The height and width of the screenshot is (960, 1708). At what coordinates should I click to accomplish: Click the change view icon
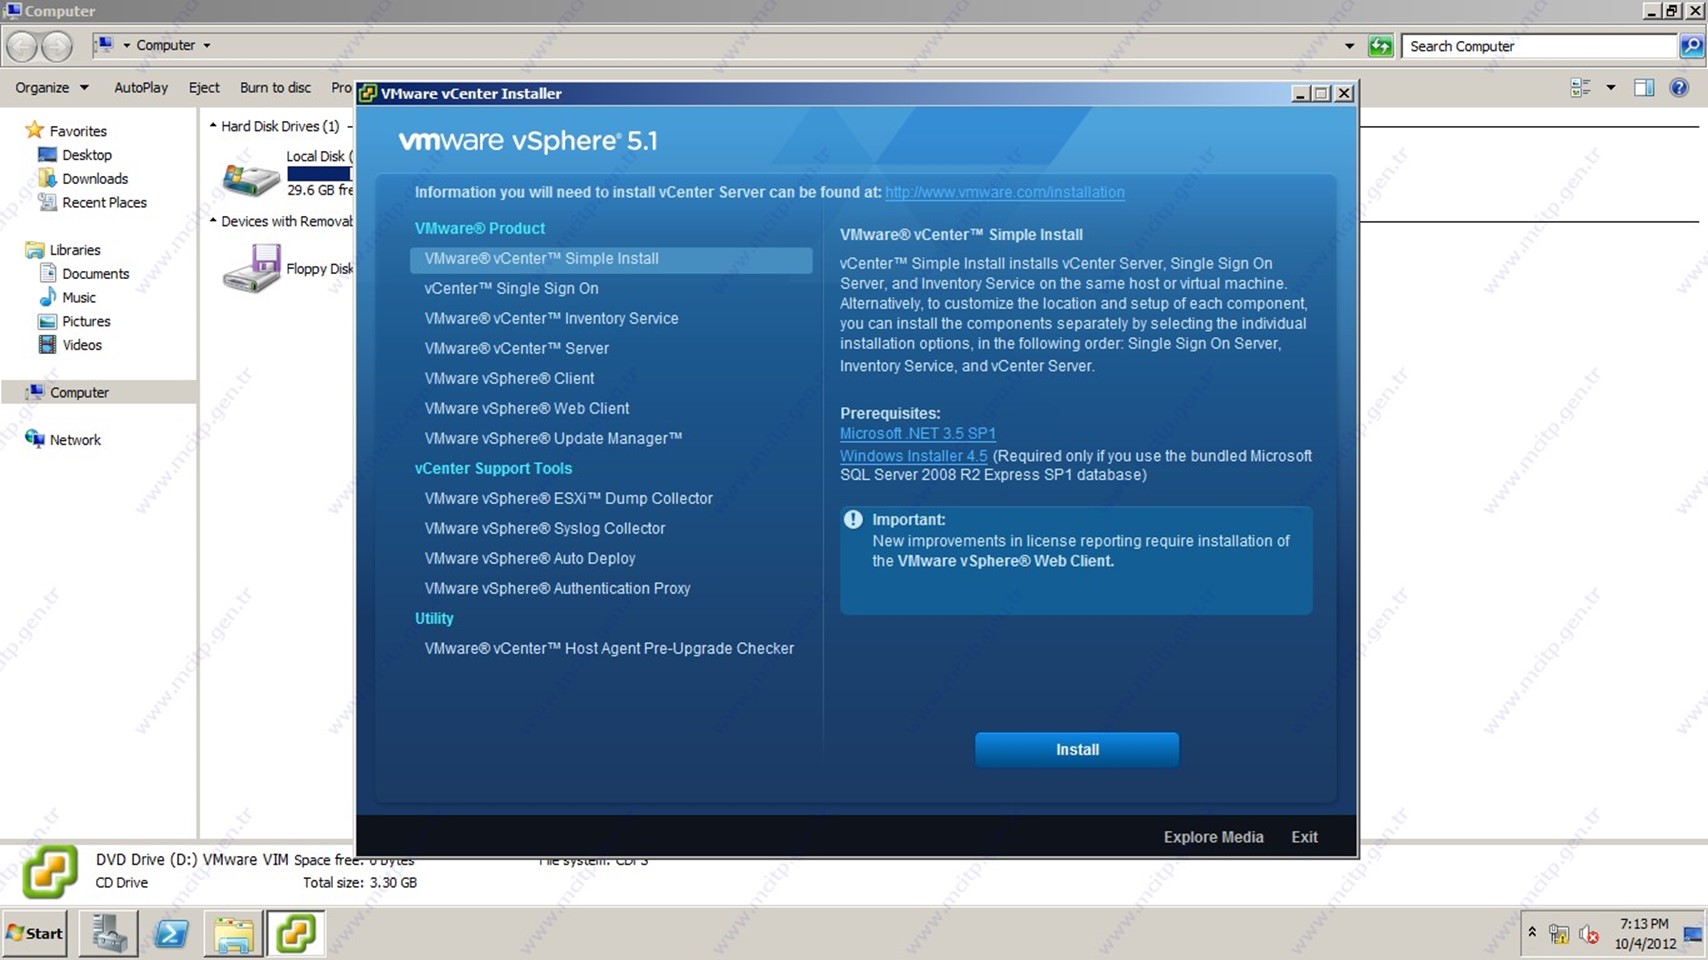(x=1580, y=88)
